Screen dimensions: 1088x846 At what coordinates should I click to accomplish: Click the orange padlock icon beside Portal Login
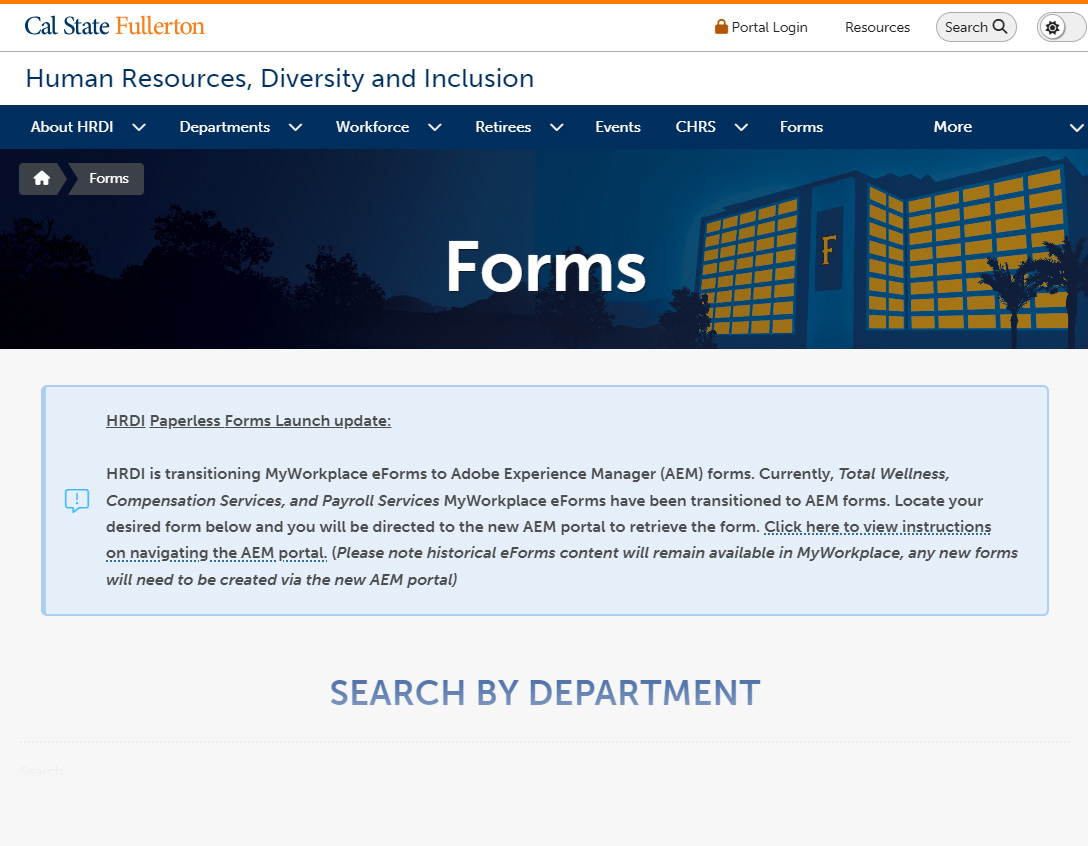(x=720, y=27)
